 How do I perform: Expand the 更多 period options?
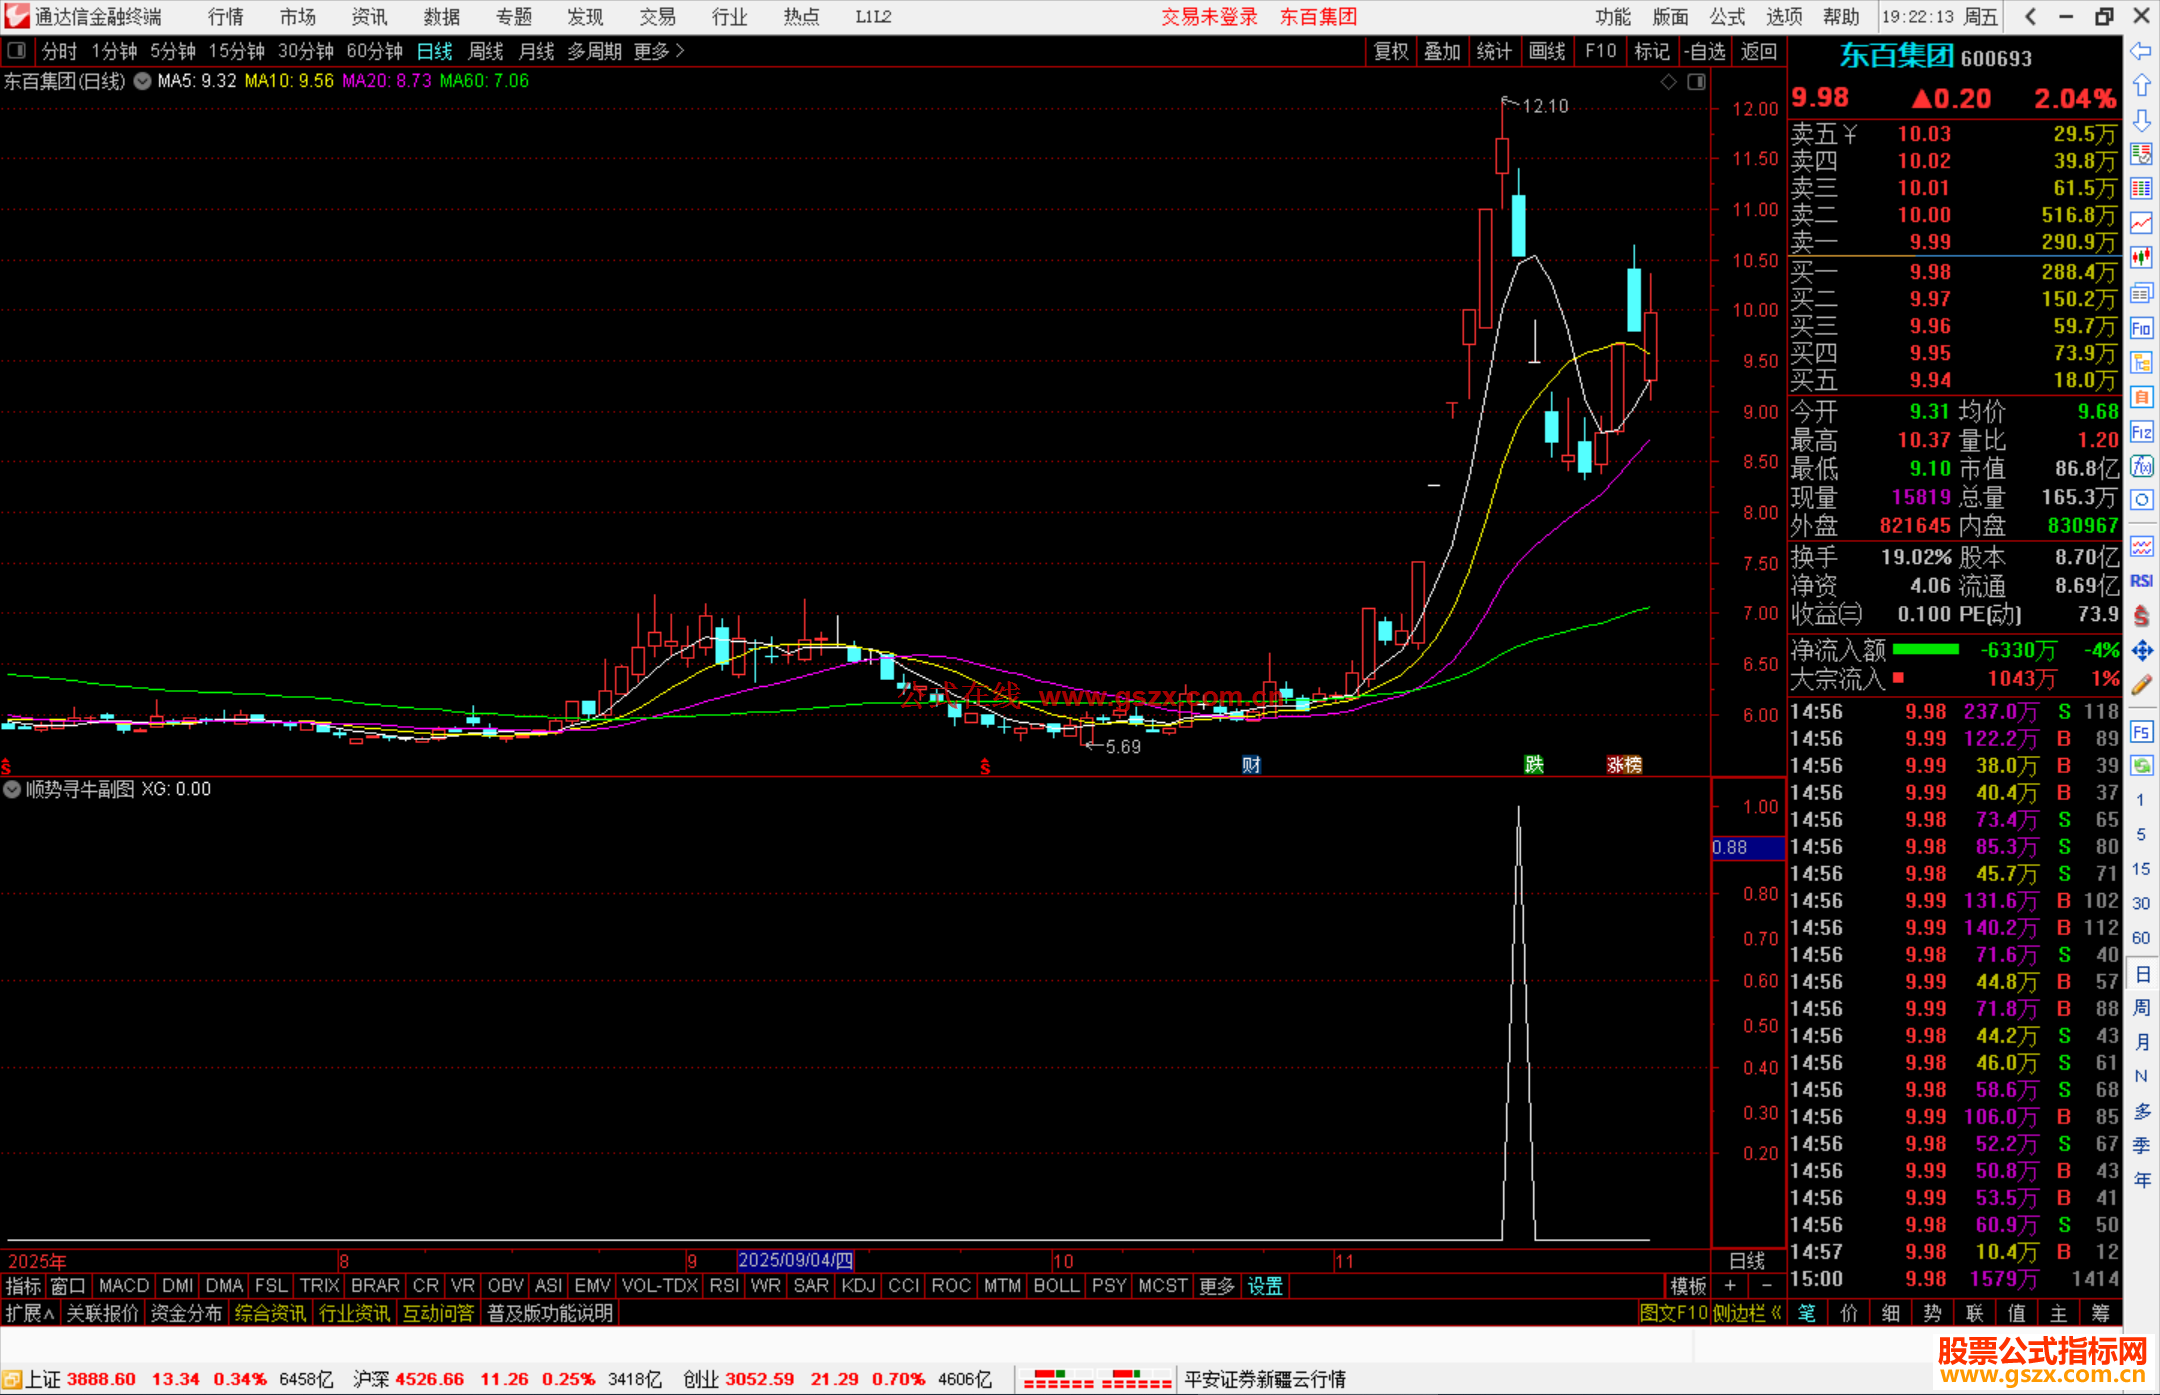pyautogui.click(x=658, y=51)
